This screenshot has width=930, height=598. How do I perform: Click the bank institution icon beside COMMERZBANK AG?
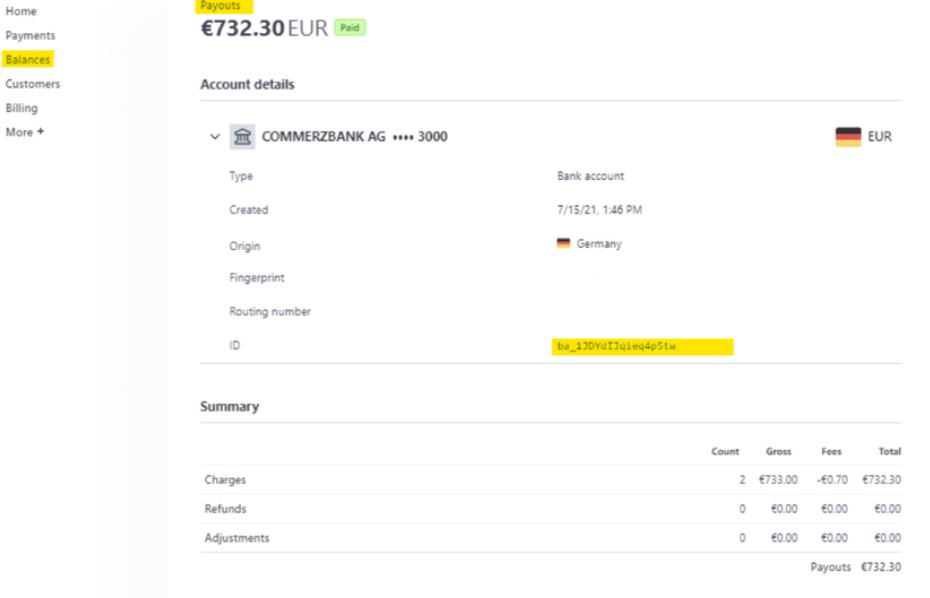tap(240, 138)
